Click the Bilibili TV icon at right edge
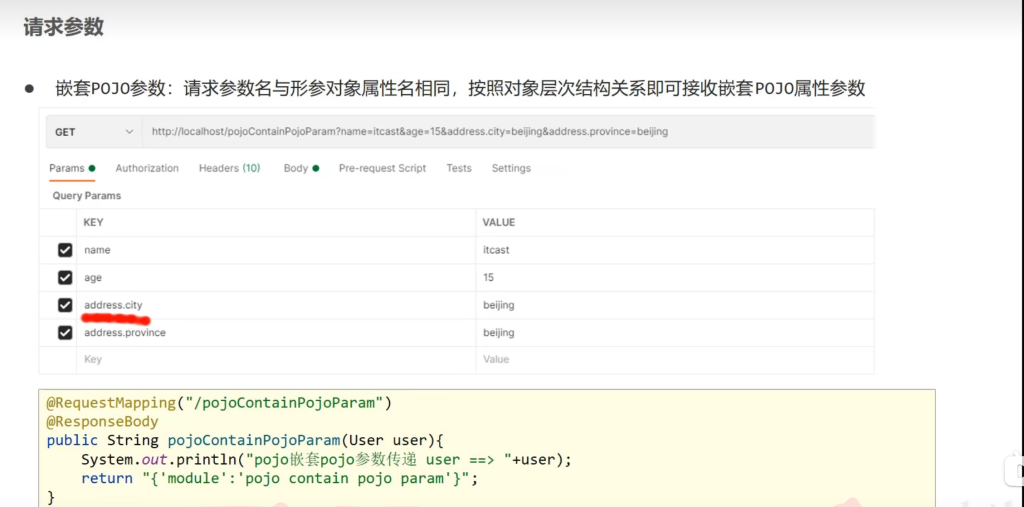Image resolution: width=1024 pixels, height=507 pixels. (x=1014, y=470)
